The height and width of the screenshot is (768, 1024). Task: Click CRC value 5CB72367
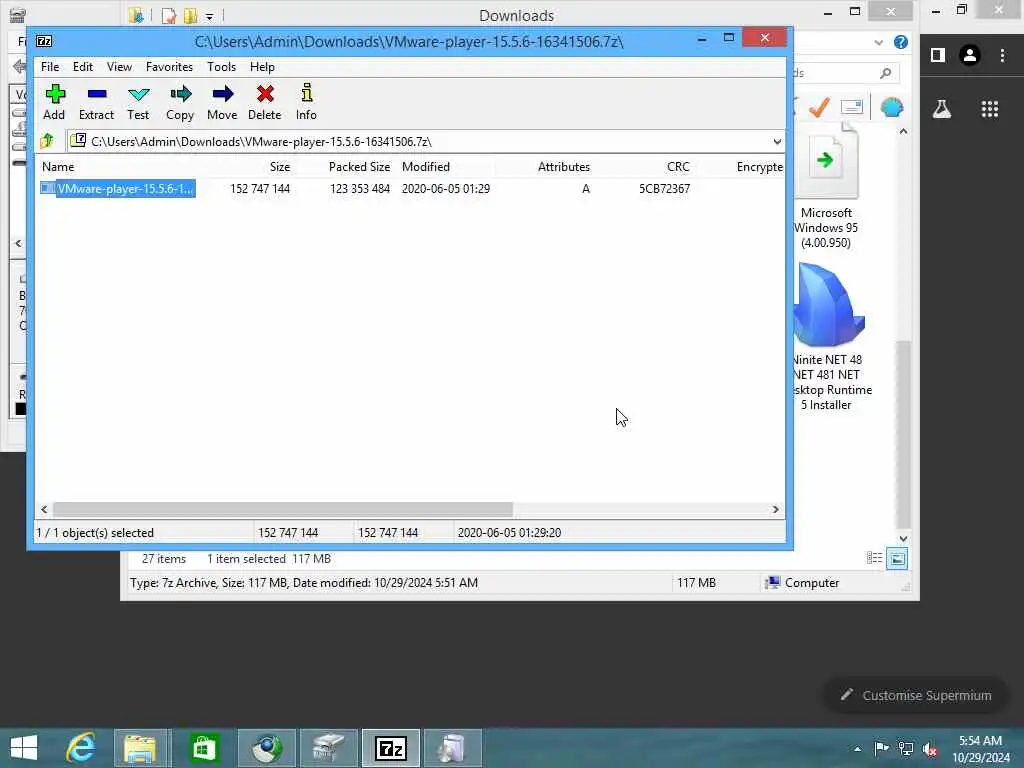[664, 189]
